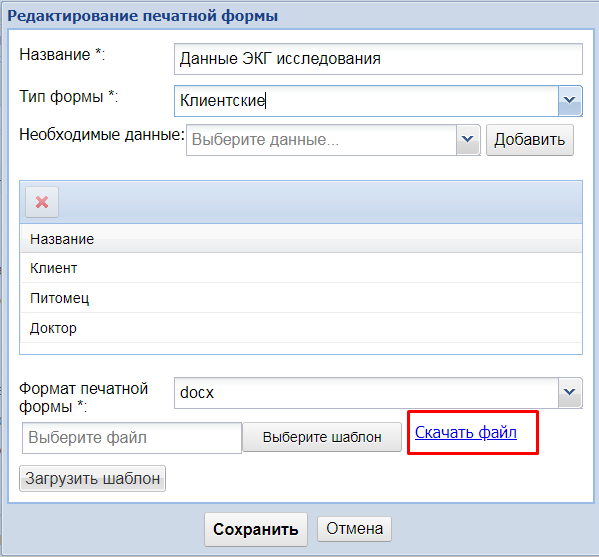The height and width of the screenshot is (557, 599).
Task: Click the Выберите файл input field
Action: [132, 438]
